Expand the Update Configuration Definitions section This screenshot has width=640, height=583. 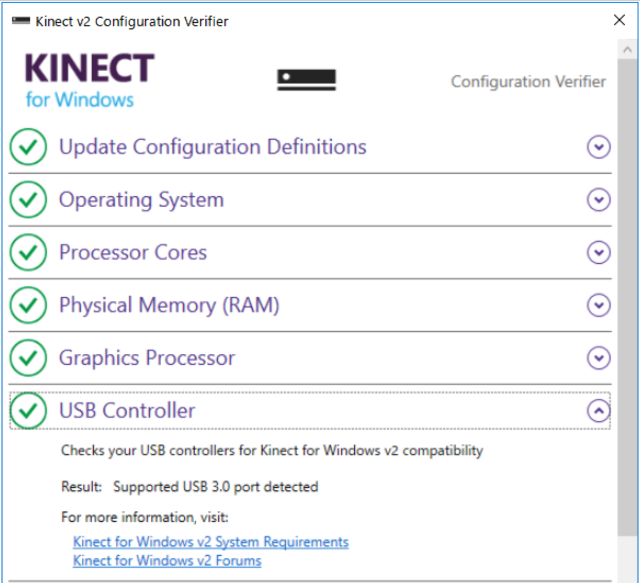coord(599,147)
